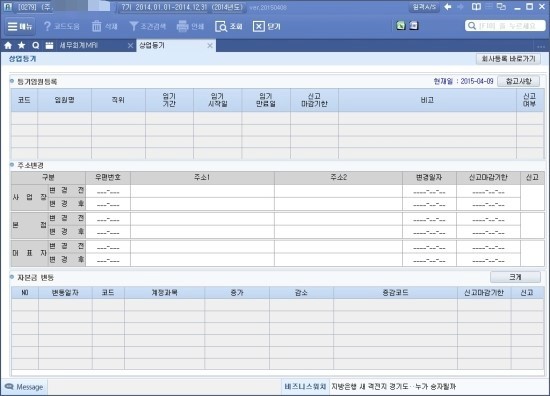Click the 증감코드 column header

395,293
